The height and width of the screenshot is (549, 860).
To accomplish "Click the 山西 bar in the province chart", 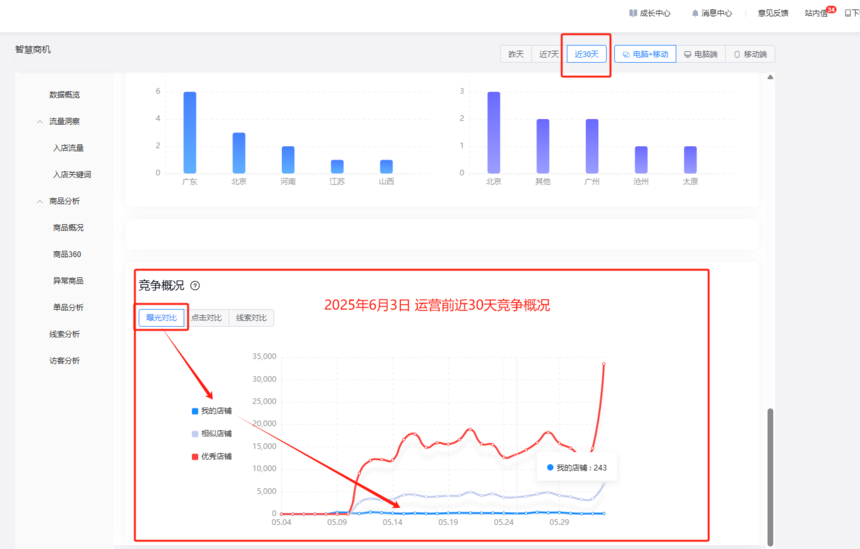I will coord(386,167).
